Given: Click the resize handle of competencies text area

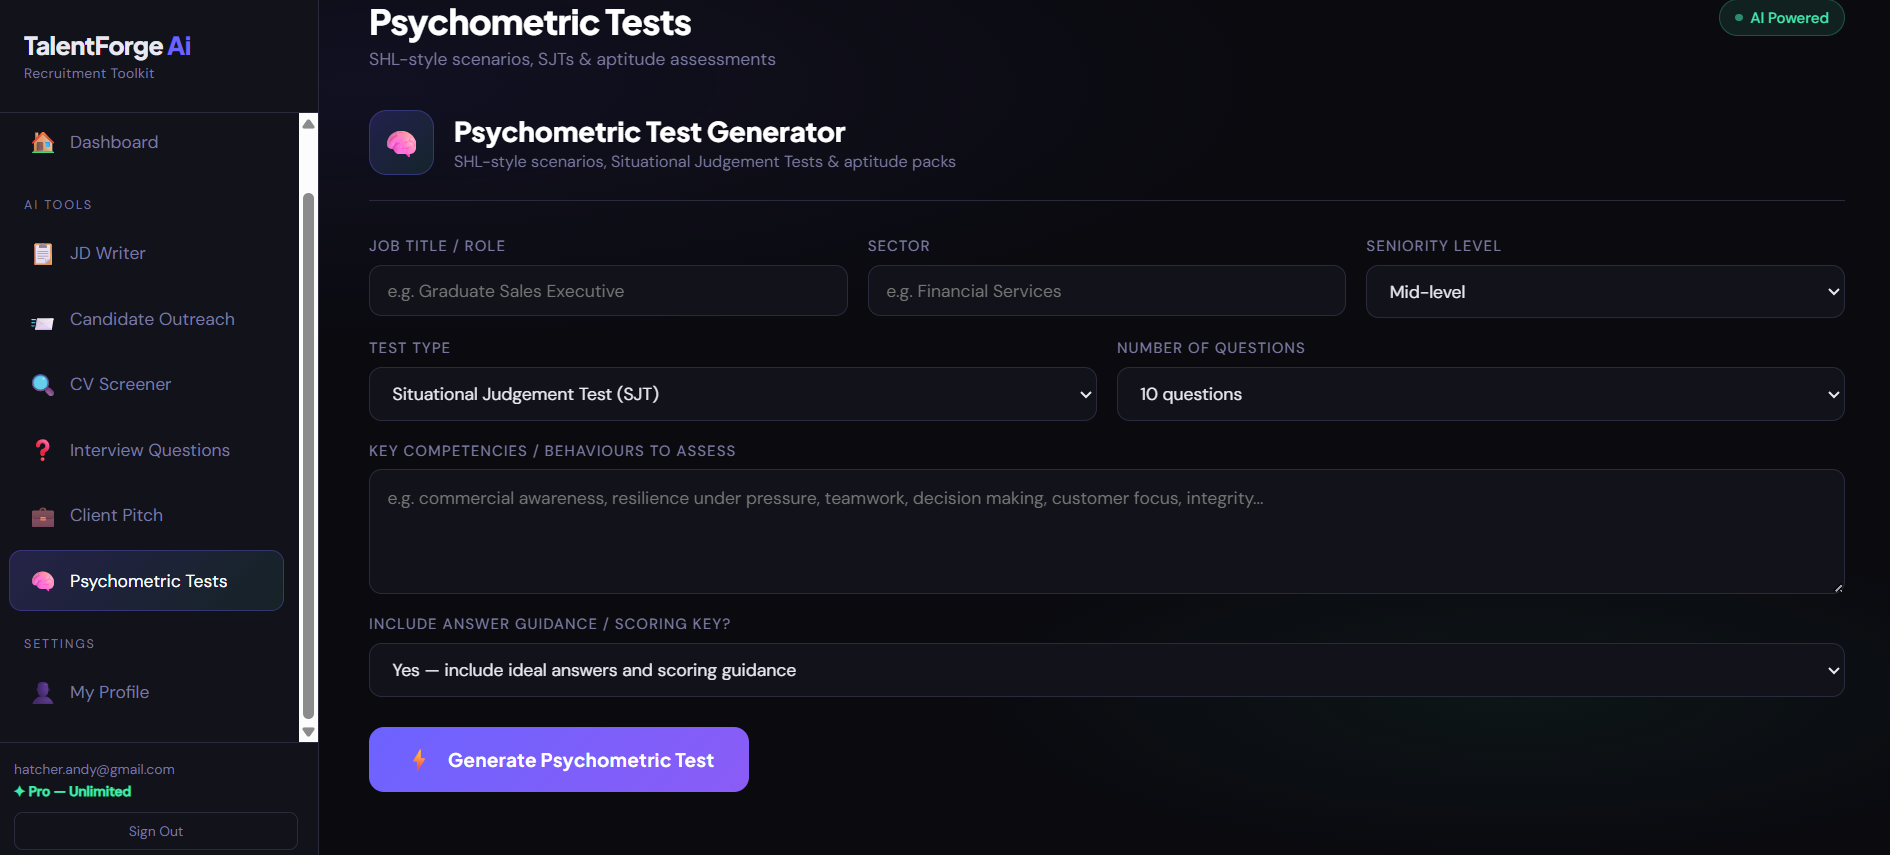Looking at the screenshot, I should (1838, 588).
